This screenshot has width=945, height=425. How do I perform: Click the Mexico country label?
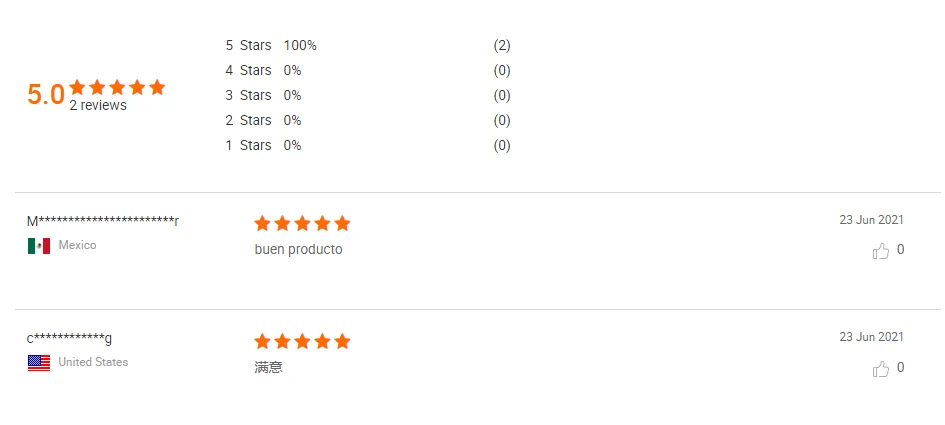point(78,245)
